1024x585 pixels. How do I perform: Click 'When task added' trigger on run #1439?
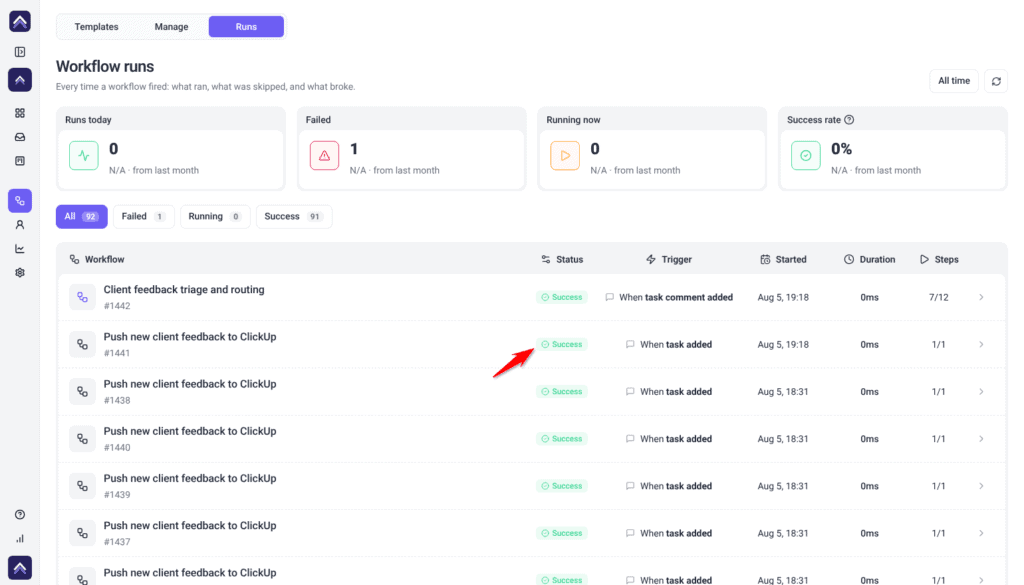pos(676,486)
